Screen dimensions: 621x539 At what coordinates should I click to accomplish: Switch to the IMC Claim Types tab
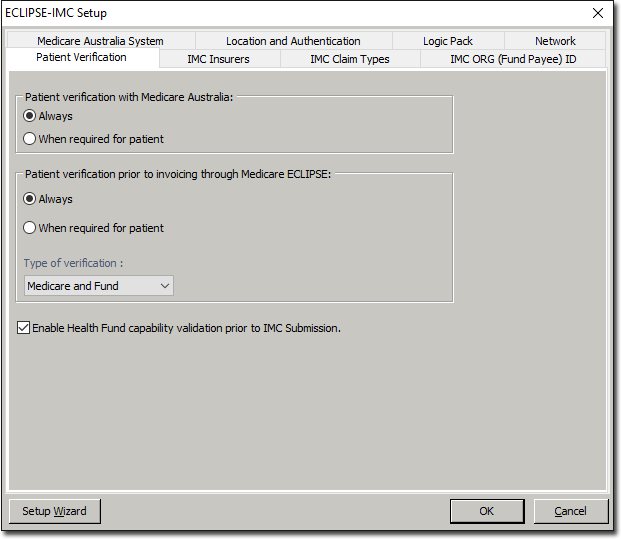350,59
